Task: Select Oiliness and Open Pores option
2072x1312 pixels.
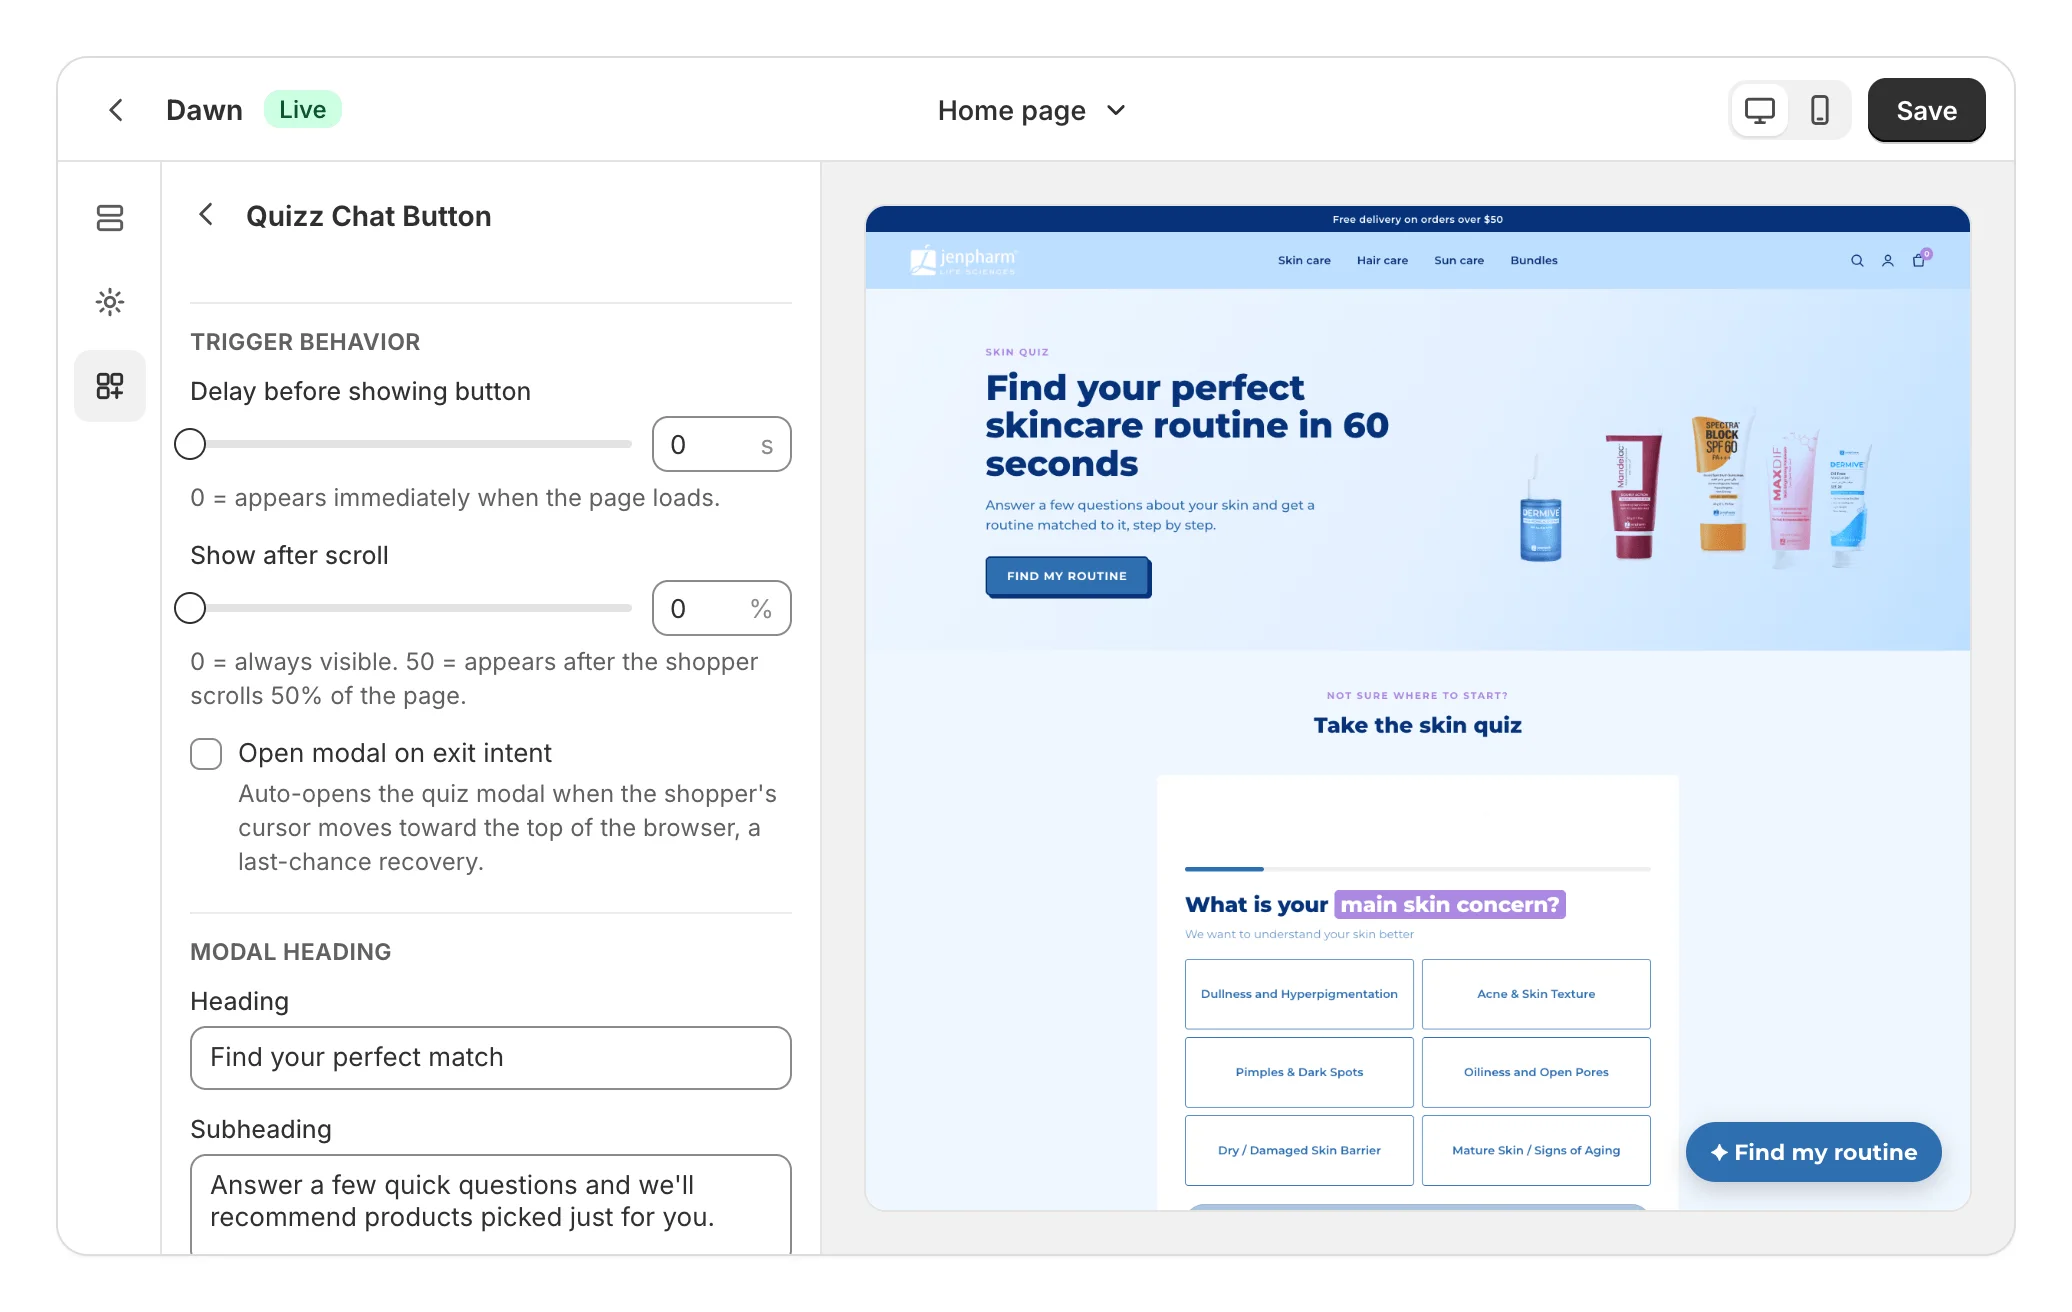Action: (1536, 1072)
